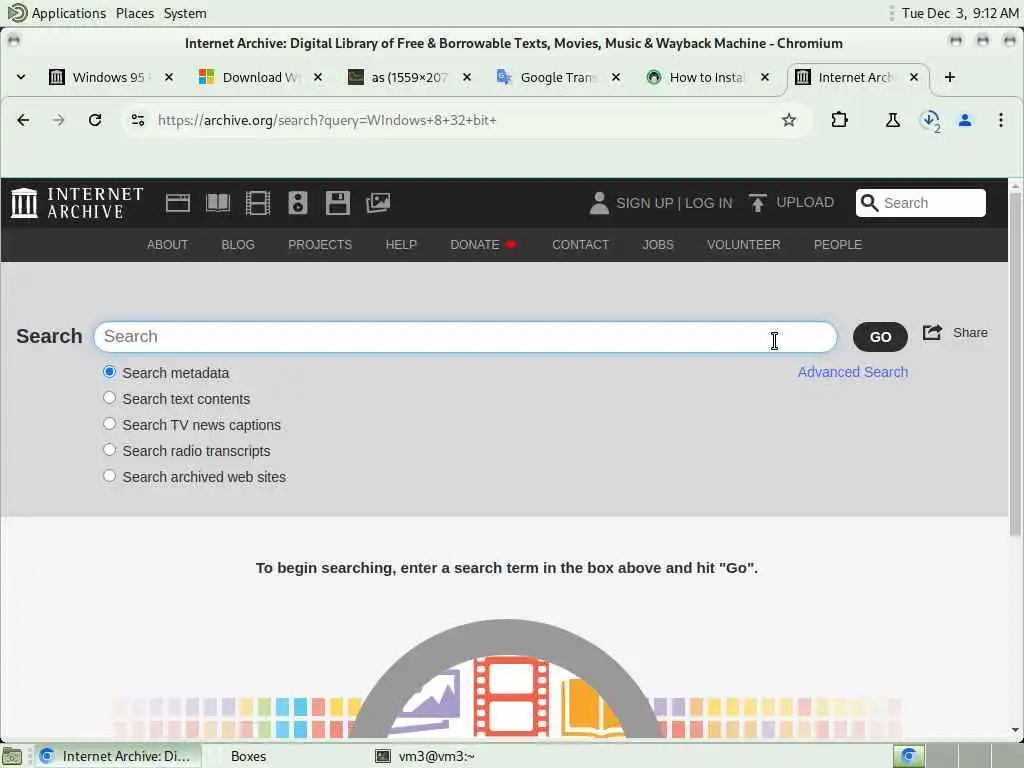The width and height of the screenshot is (1024, 768).
Task: Select Search archived web sites option
Action: [110, 476]
